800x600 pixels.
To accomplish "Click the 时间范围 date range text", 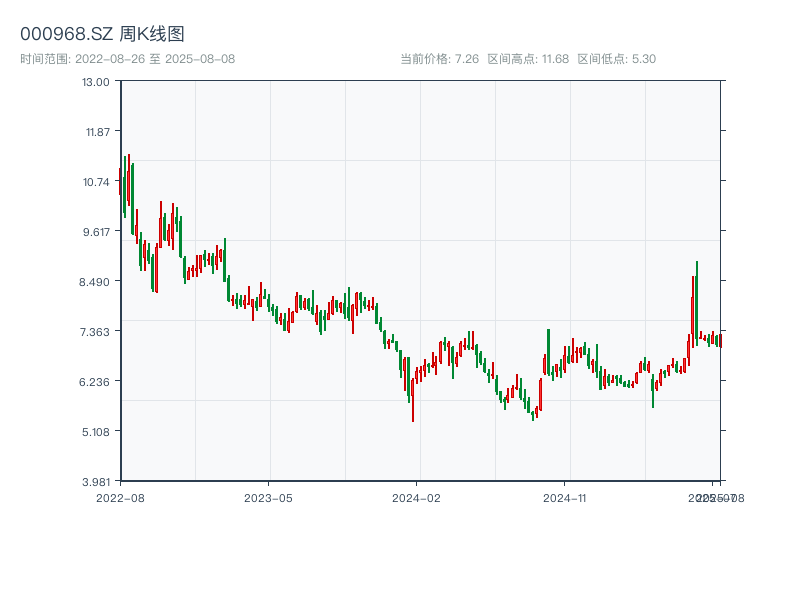I will 127,59.
